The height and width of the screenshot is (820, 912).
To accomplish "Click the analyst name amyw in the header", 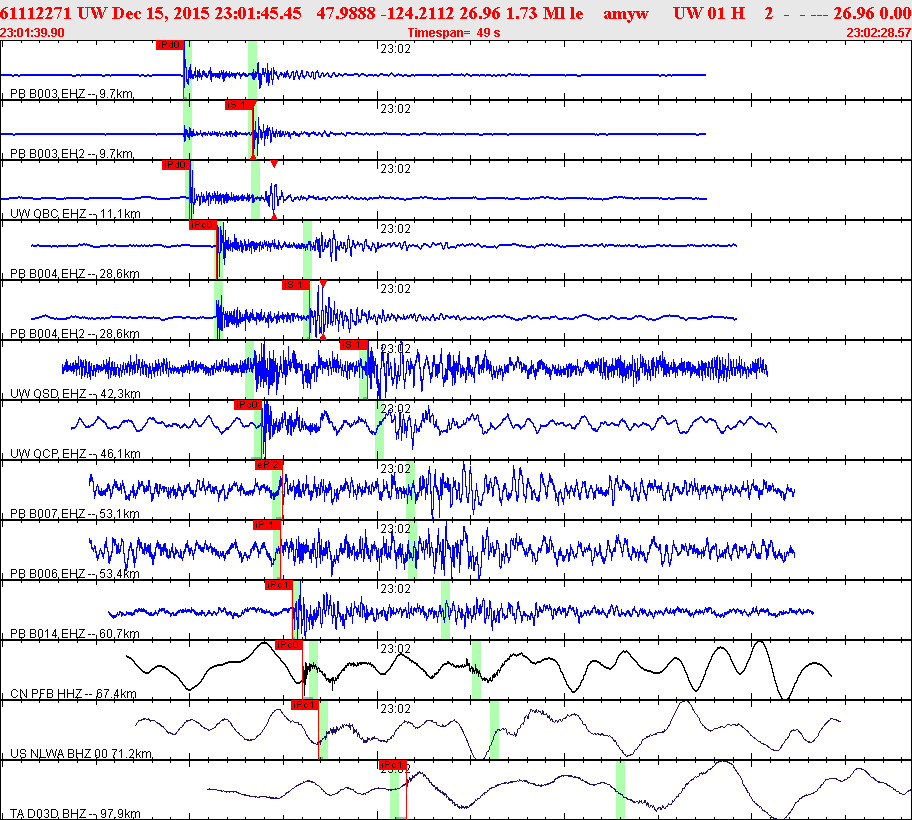I will coord(626,13).
